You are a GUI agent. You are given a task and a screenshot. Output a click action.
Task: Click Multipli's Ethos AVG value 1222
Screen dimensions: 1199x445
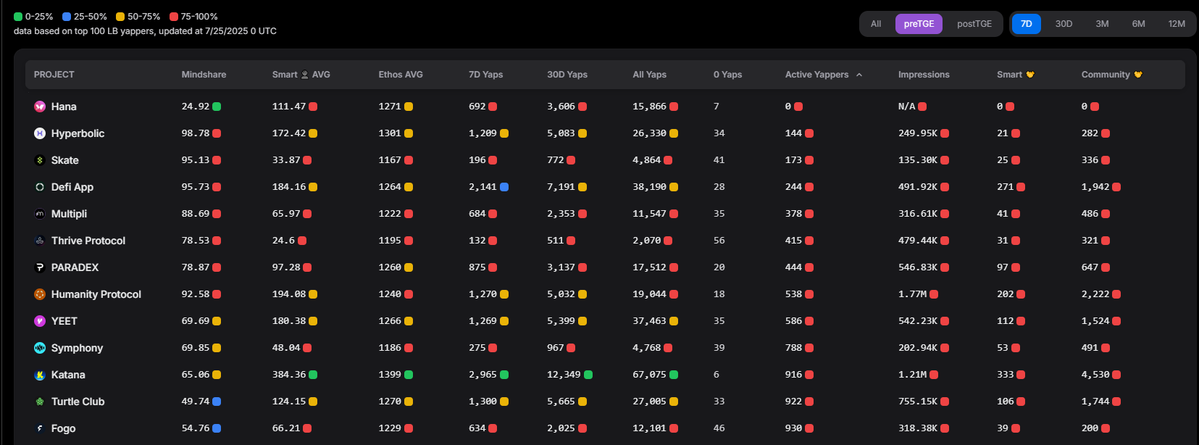click(390, 214)
